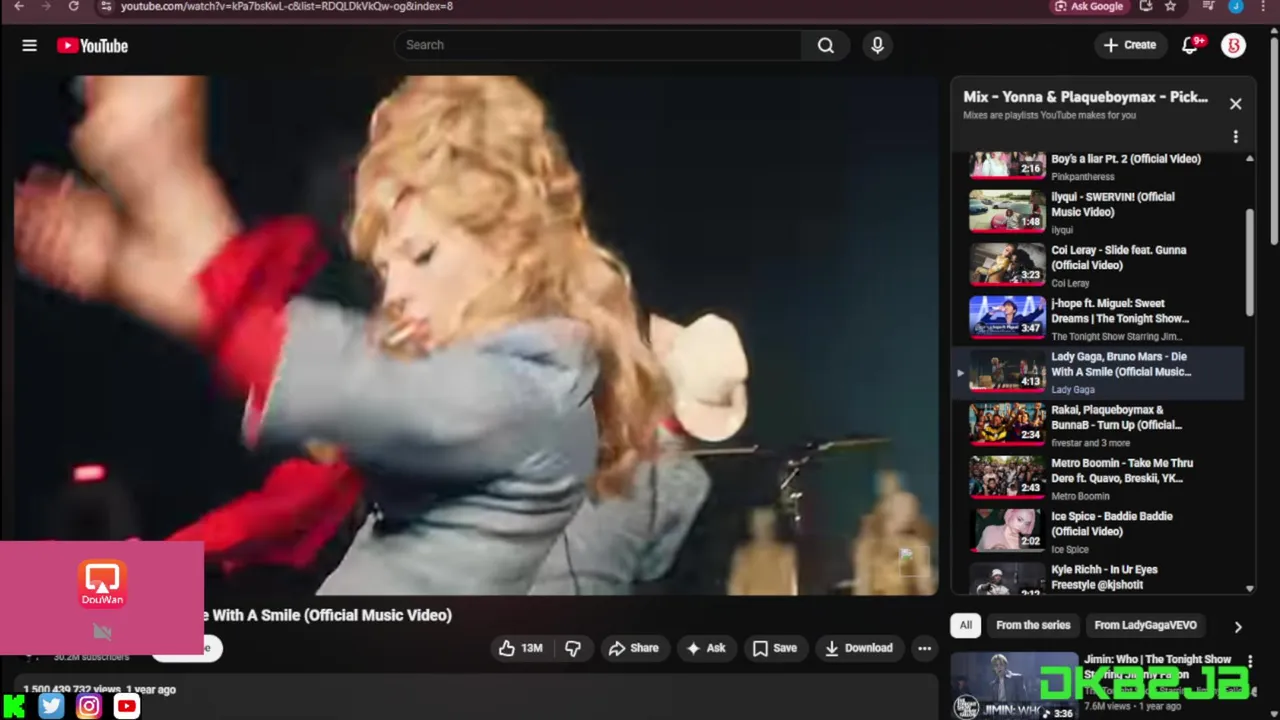Reload the page in the browser
Image resolution: width=1280 pixels, height=720 pixels.
[73, 6]
